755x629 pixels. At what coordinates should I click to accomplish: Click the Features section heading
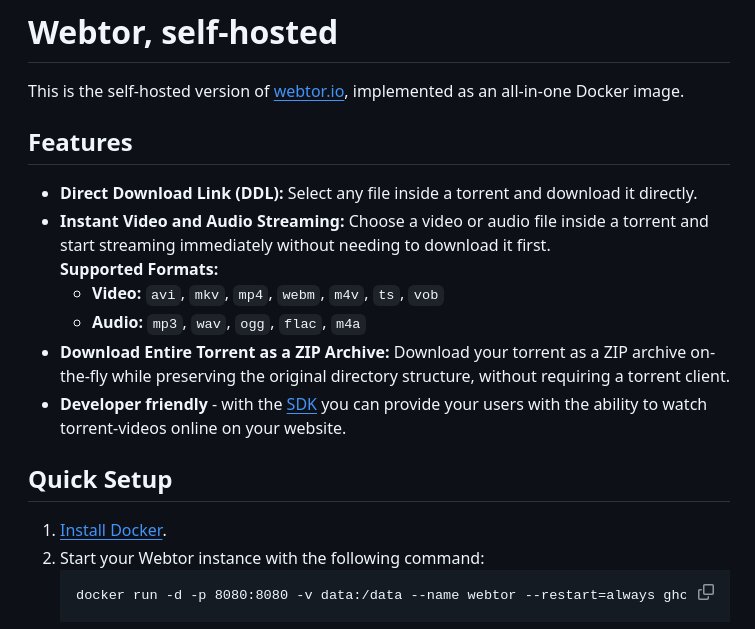(x=80, y=143)
